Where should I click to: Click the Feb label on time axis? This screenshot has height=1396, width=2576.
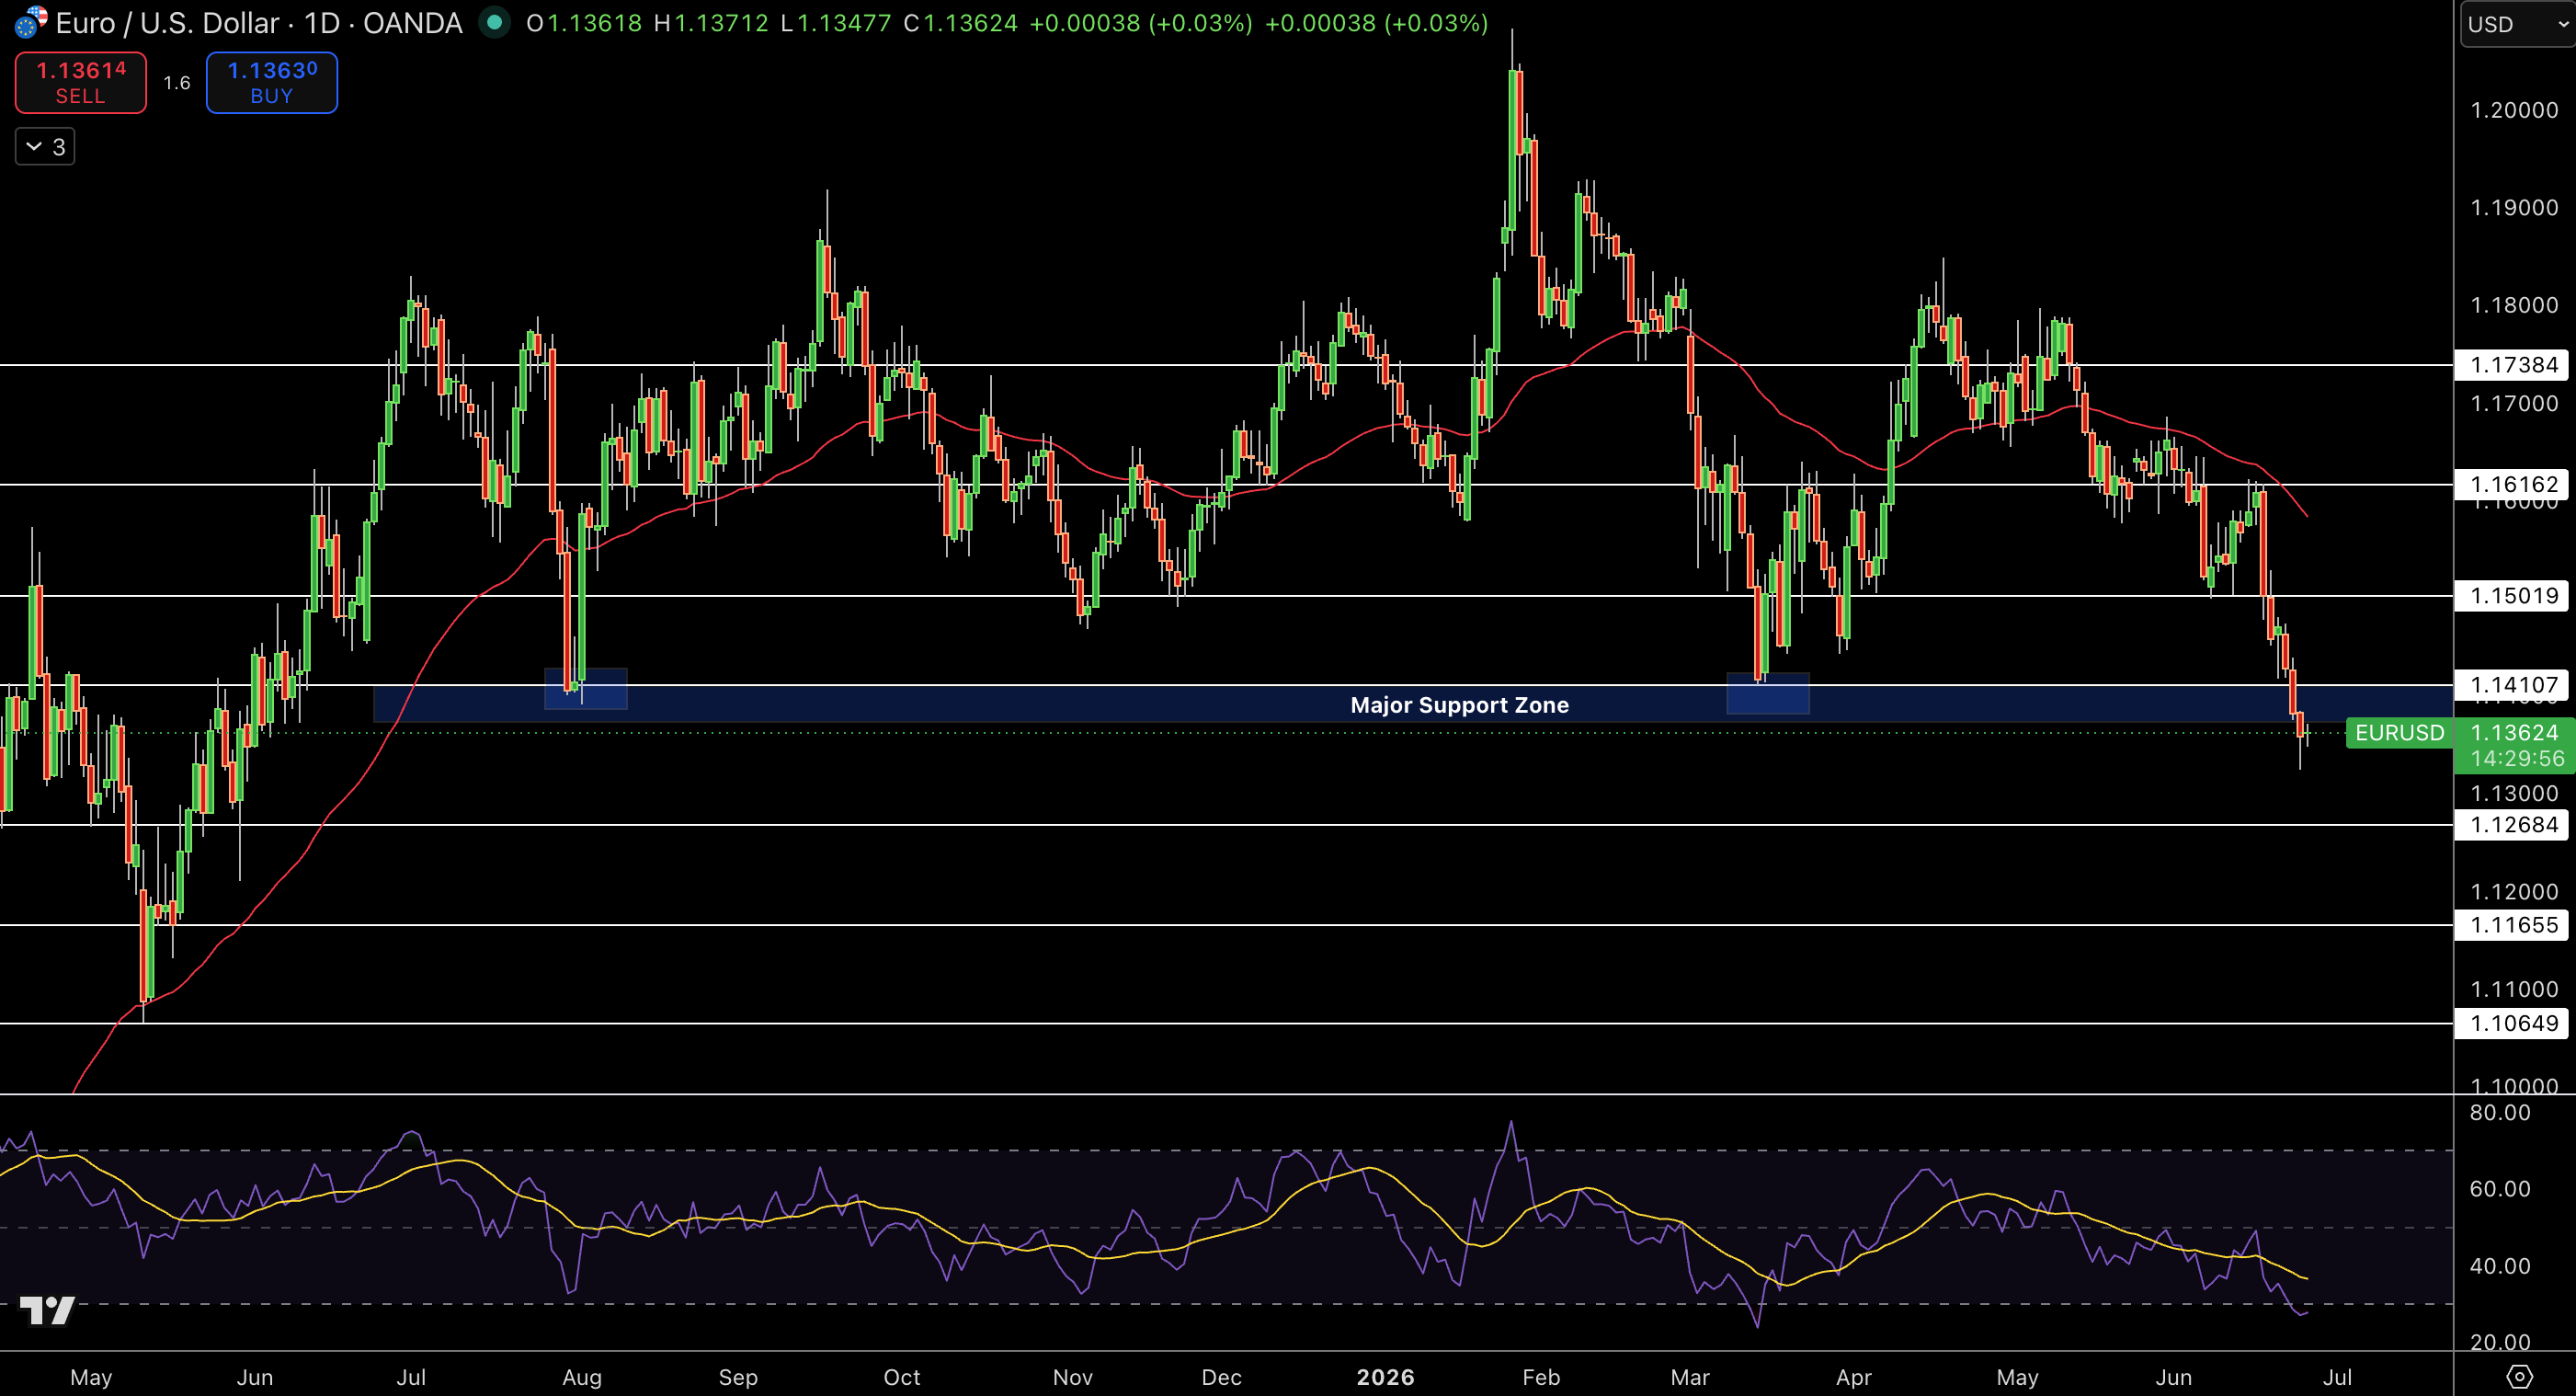coord(1541,1377)
